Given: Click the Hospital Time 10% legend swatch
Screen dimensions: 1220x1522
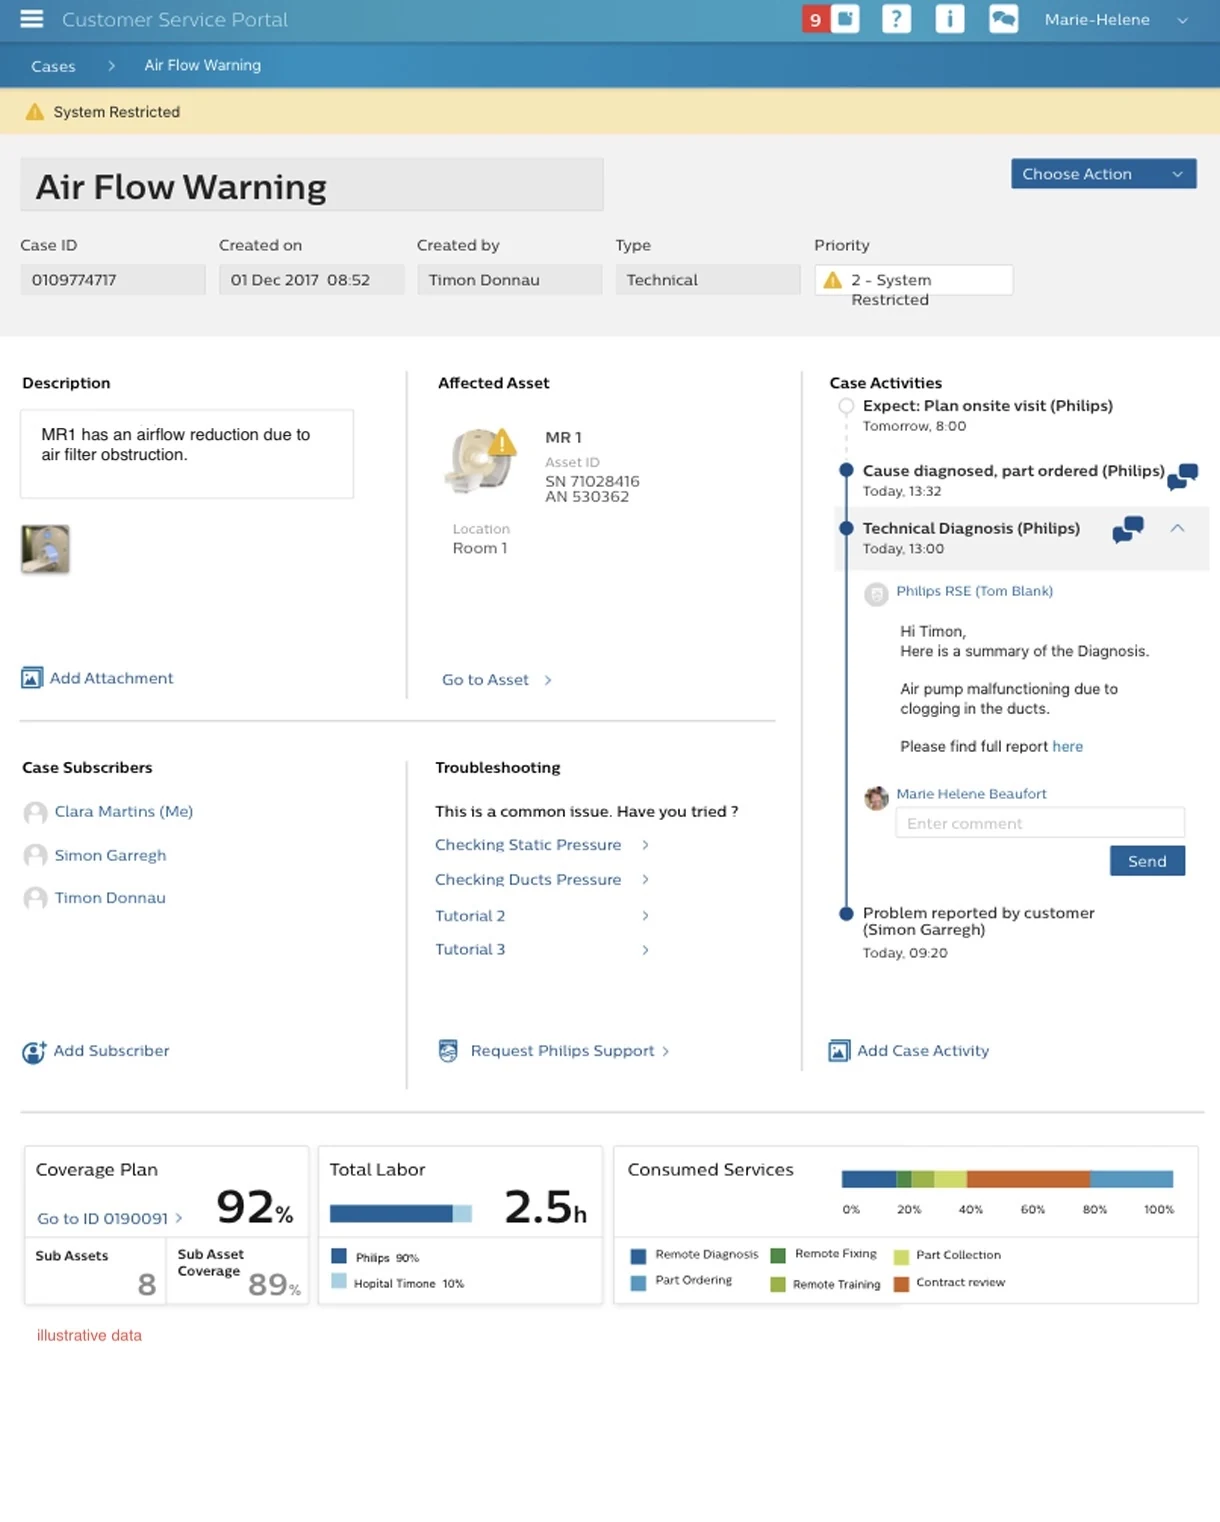Looking at the screenshot, I should point(339,1282).
